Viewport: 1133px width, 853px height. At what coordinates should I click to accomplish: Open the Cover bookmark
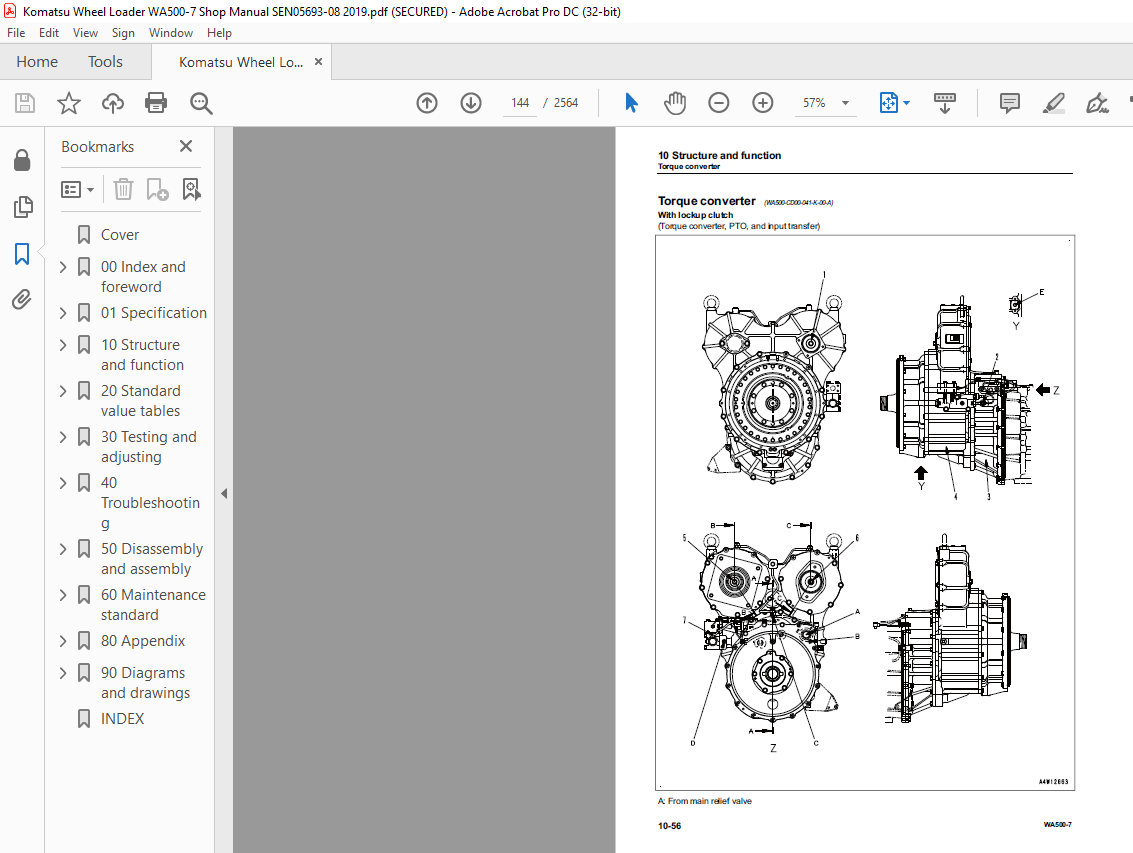(120, 235)
